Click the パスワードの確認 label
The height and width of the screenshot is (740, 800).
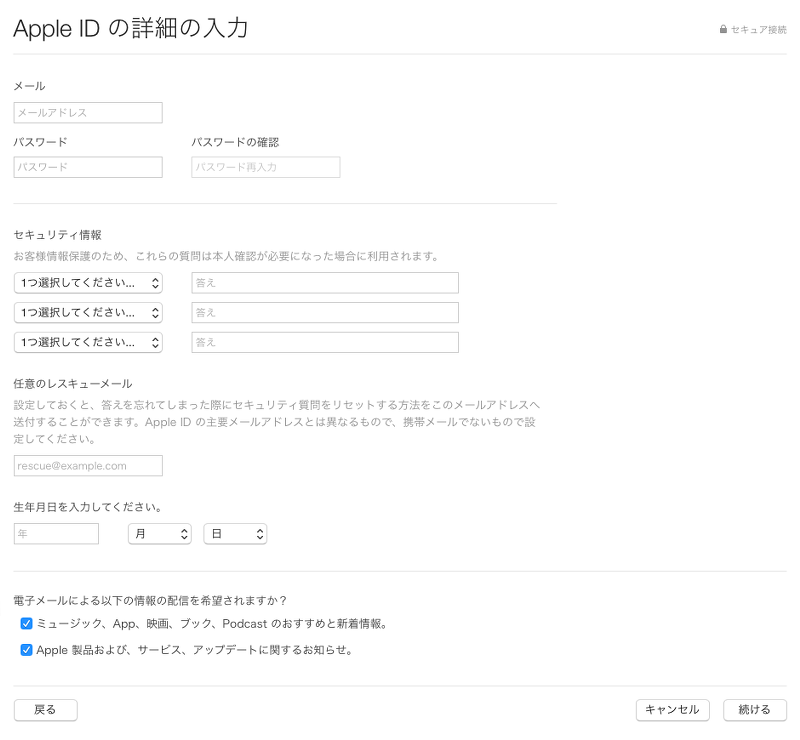tap(235, 142)
